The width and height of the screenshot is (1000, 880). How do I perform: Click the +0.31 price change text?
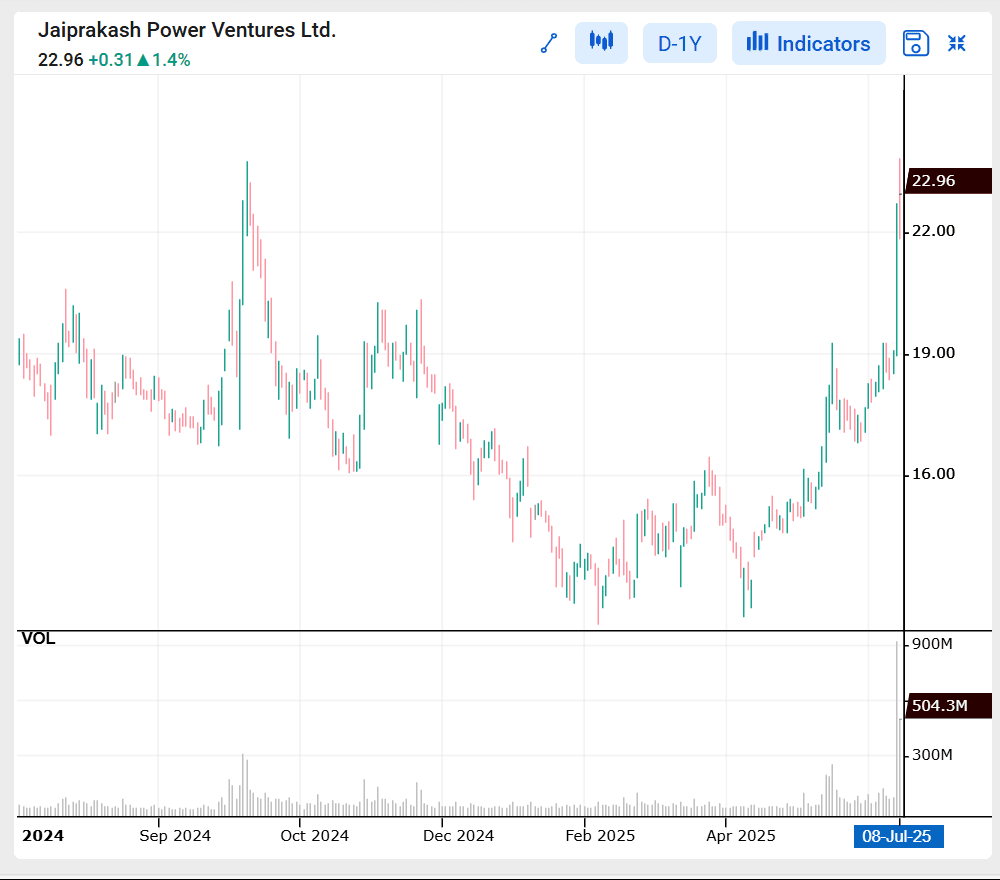coord(110,60)
